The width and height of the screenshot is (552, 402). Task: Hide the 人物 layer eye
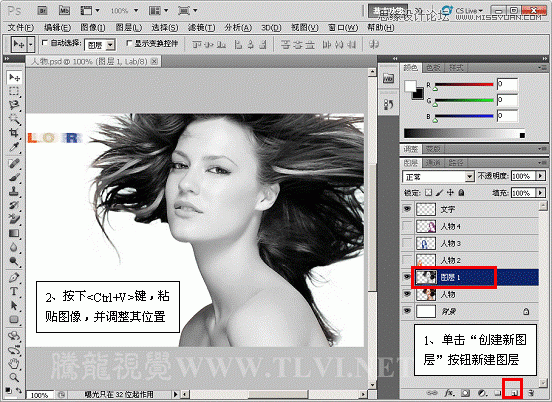407,294
